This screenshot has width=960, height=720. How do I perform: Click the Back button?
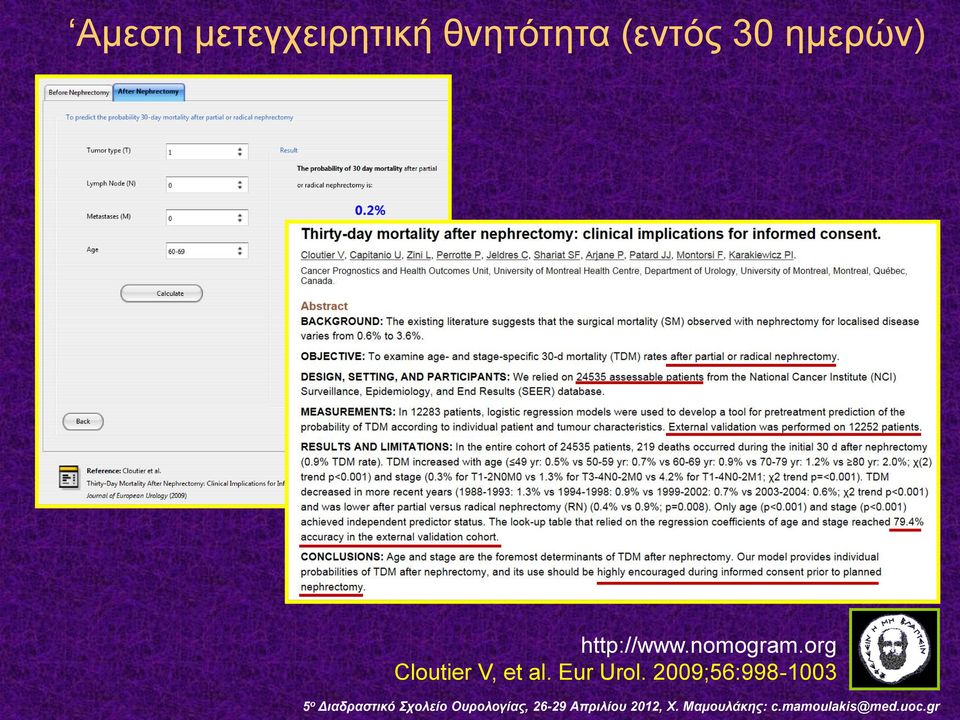(83, 421)
